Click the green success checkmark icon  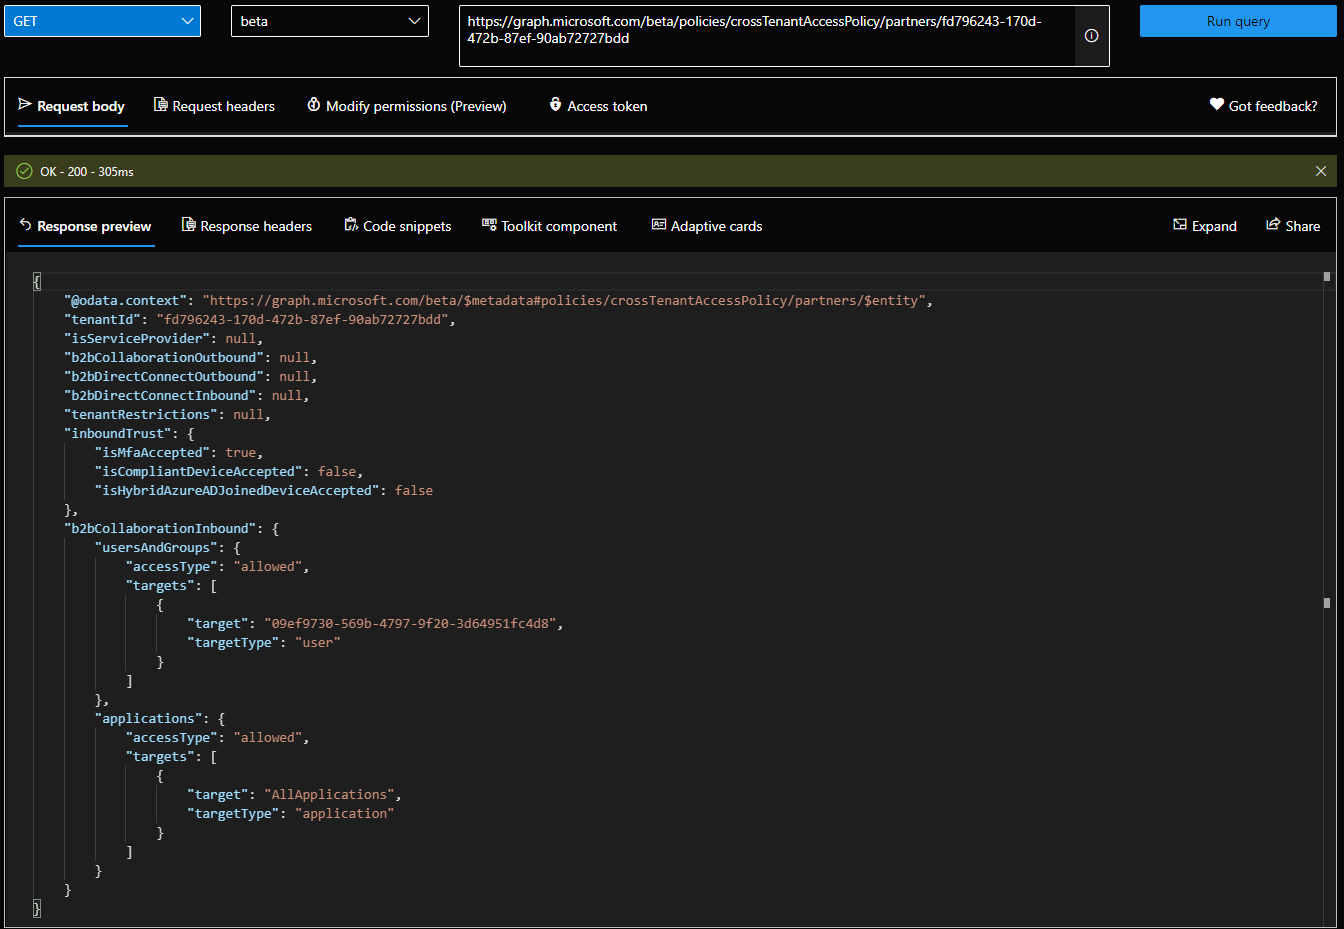25,171
